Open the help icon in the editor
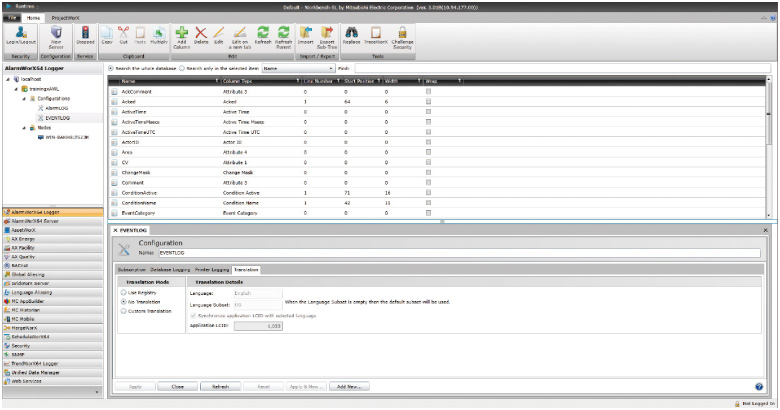 point(759,387)
